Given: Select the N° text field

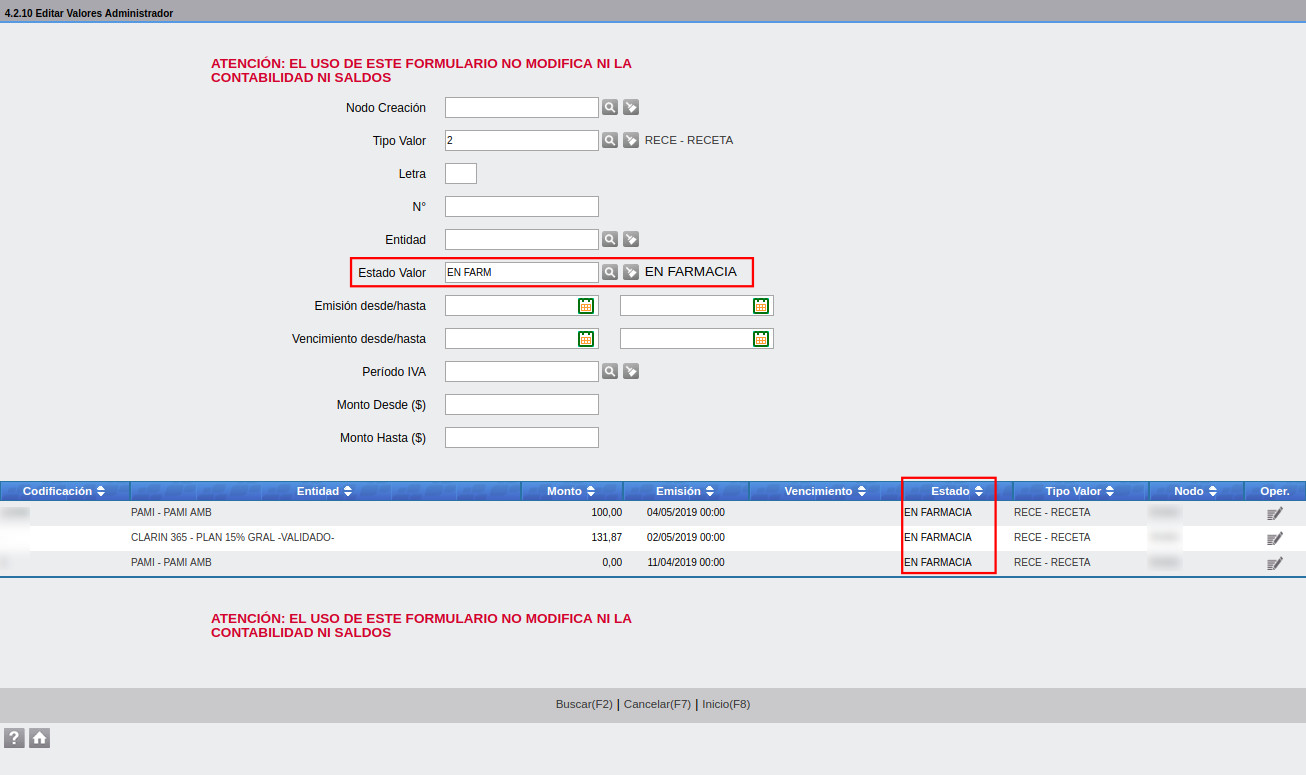Looking at the screenshot, I should (521, 207).
